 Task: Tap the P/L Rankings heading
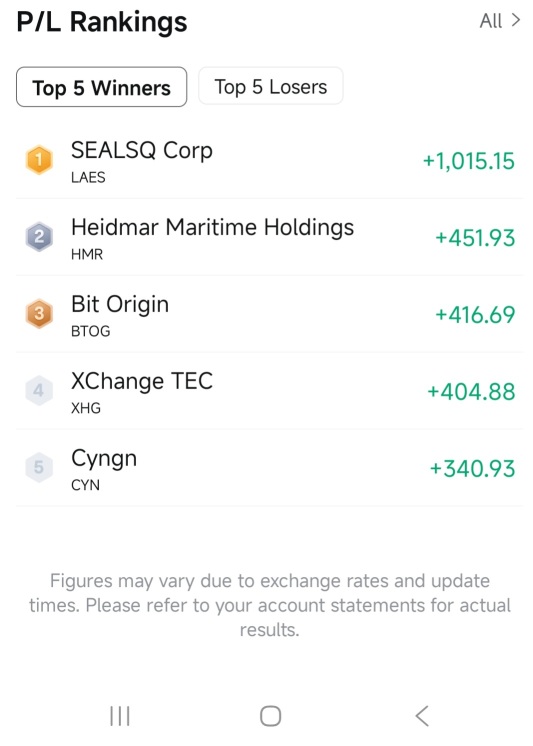click(102, 22)
